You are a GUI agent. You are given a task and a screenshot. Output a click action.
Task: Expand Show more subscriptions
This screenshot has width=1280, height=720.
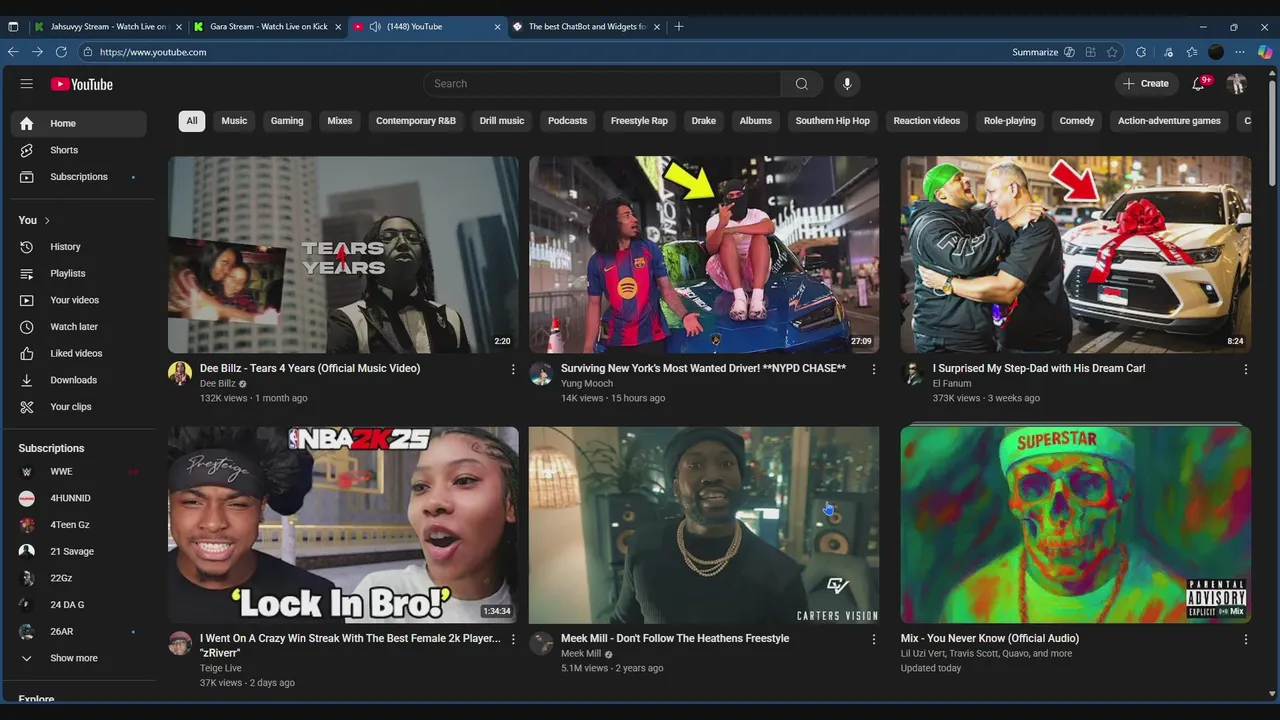(x=79, y=658)
